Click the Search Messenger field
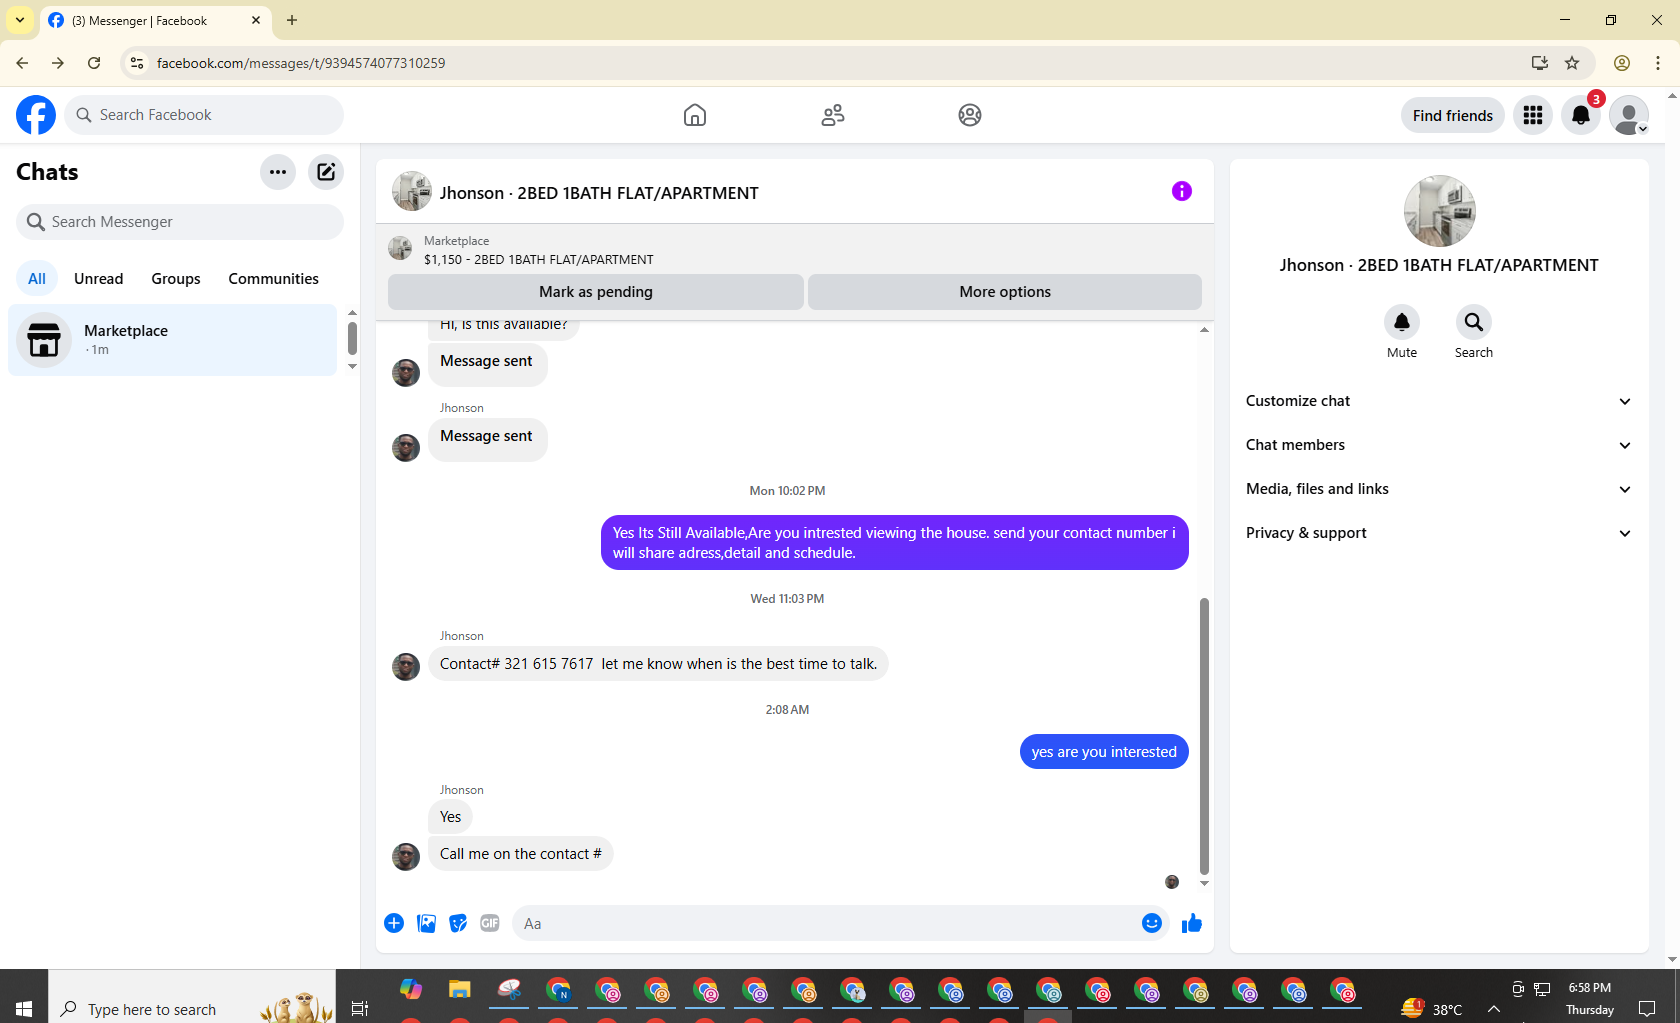 pyautogui.click(x=180, y=222)
